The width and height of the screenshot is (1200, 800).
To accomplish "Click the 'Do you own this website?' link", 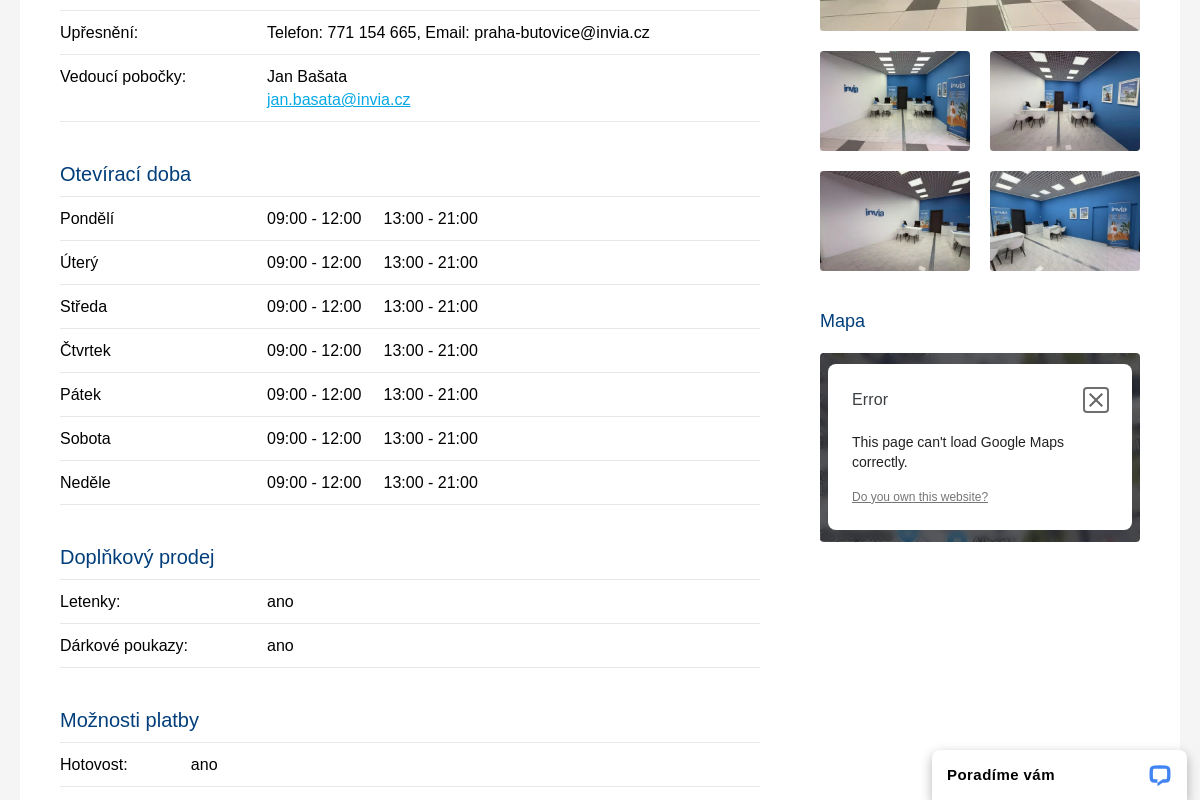I will point(920,497).
